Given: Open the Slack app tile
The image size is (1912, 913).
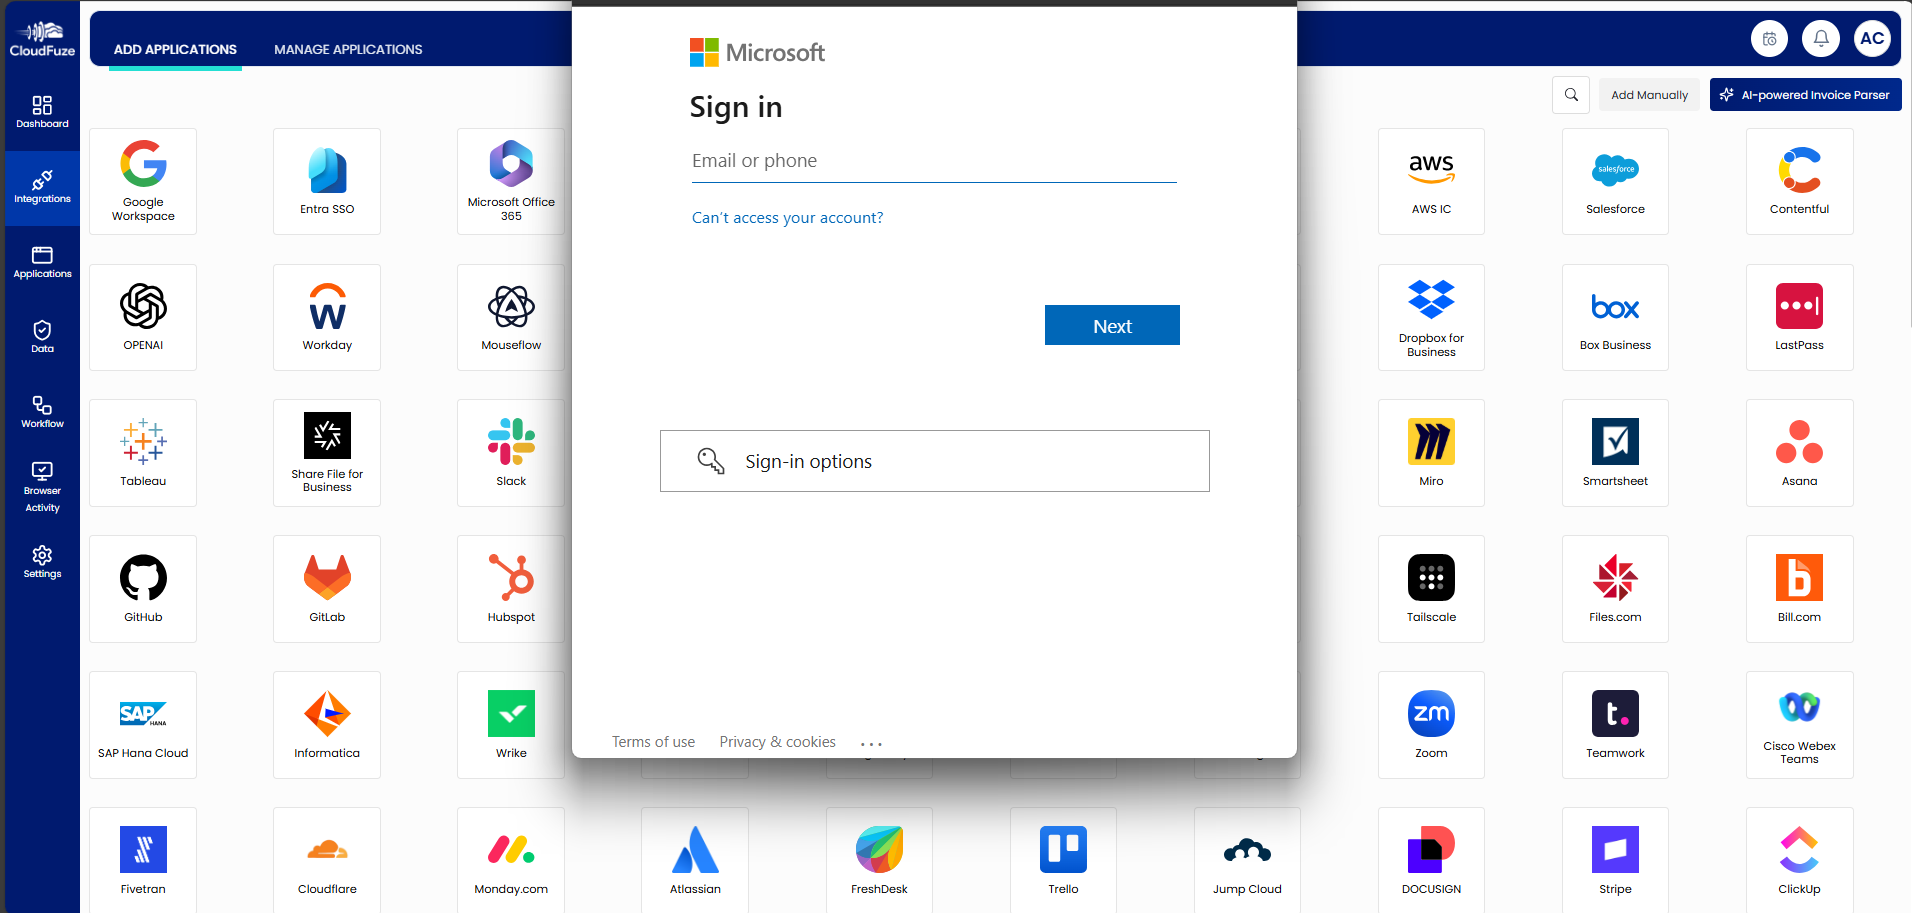Looking at the screenshot, I should tap(510, 452).
